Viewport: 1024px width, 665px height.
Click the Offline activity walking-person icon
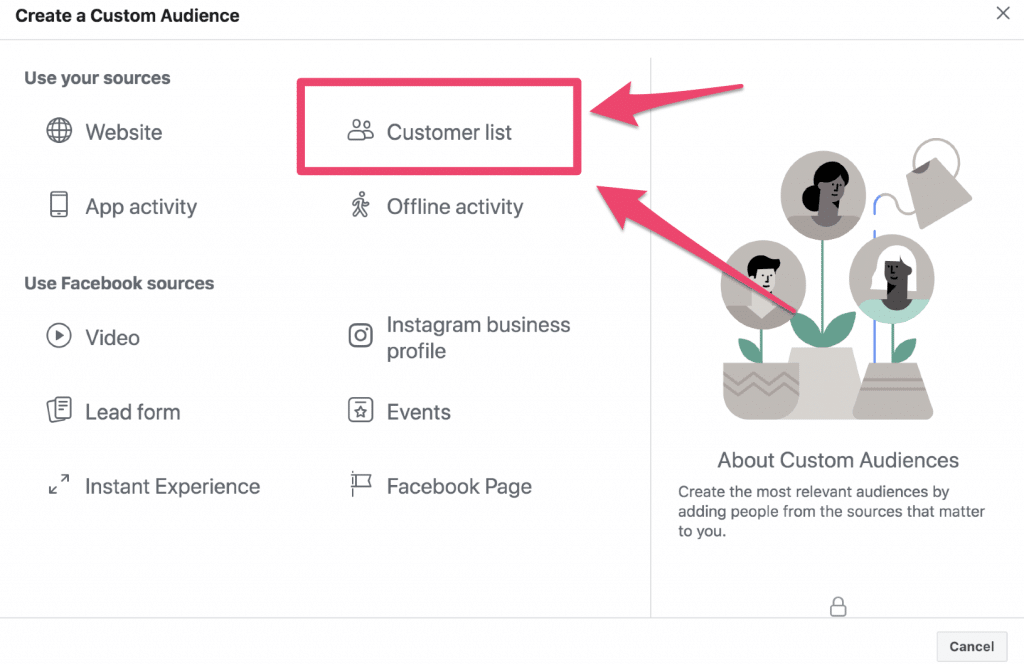pos(360,204)
